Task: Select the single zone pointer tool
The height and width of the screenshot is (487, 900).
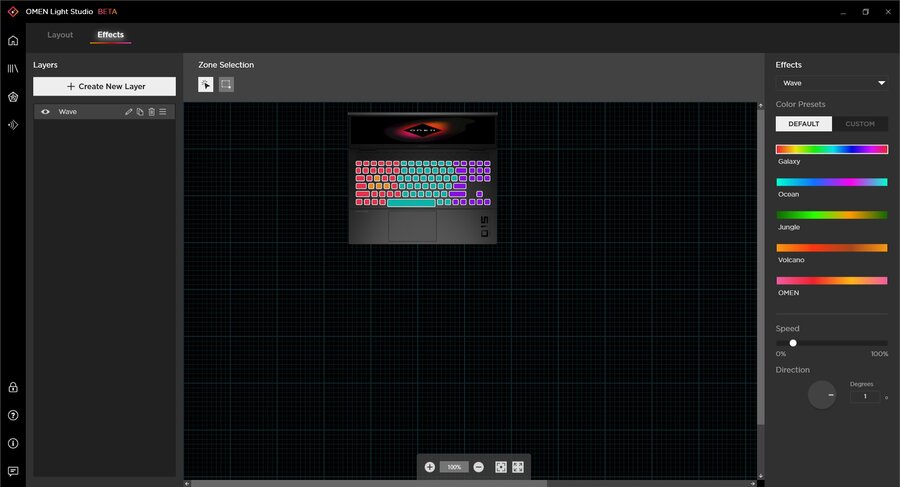Action: 205,84
